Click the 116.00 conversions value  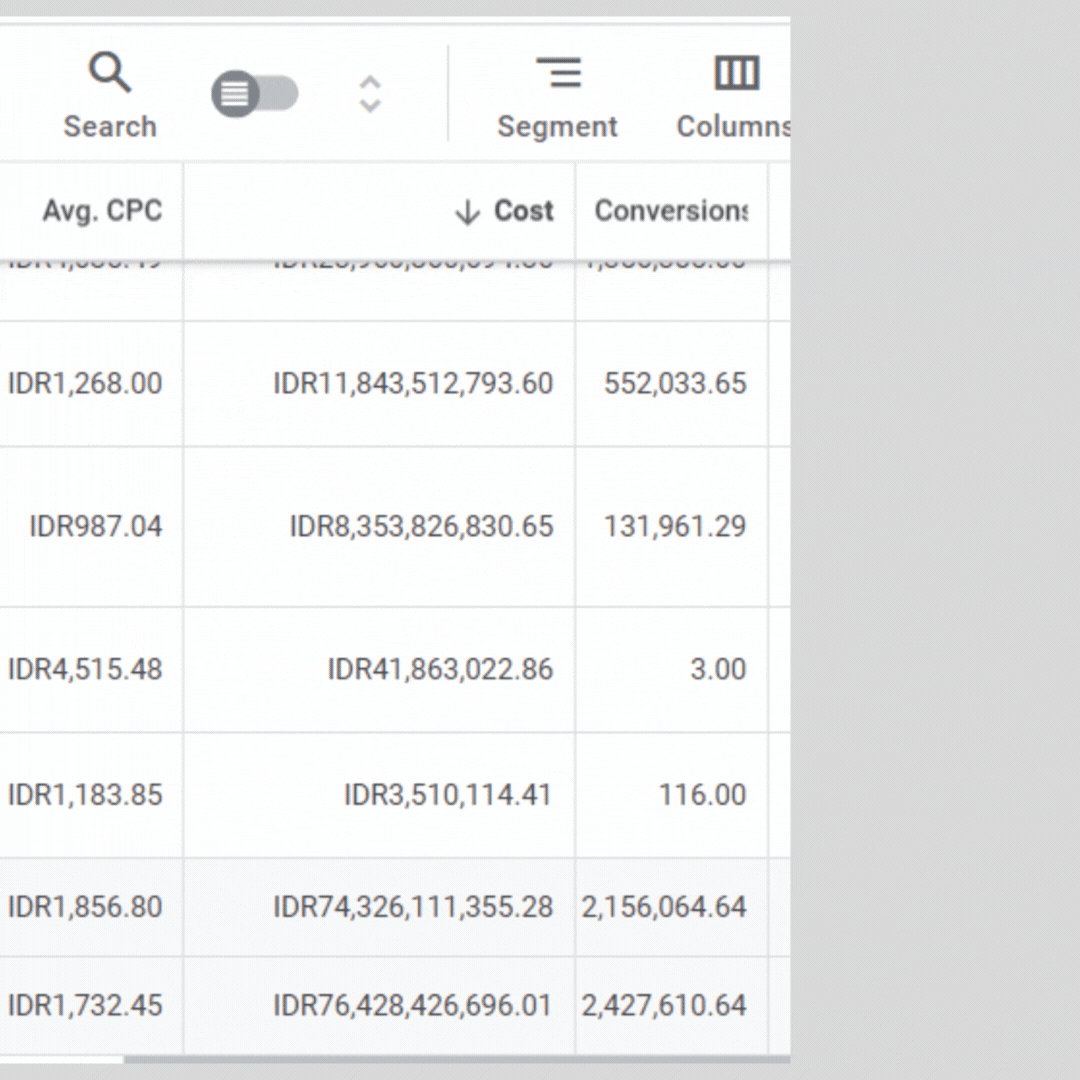point(702,795)
